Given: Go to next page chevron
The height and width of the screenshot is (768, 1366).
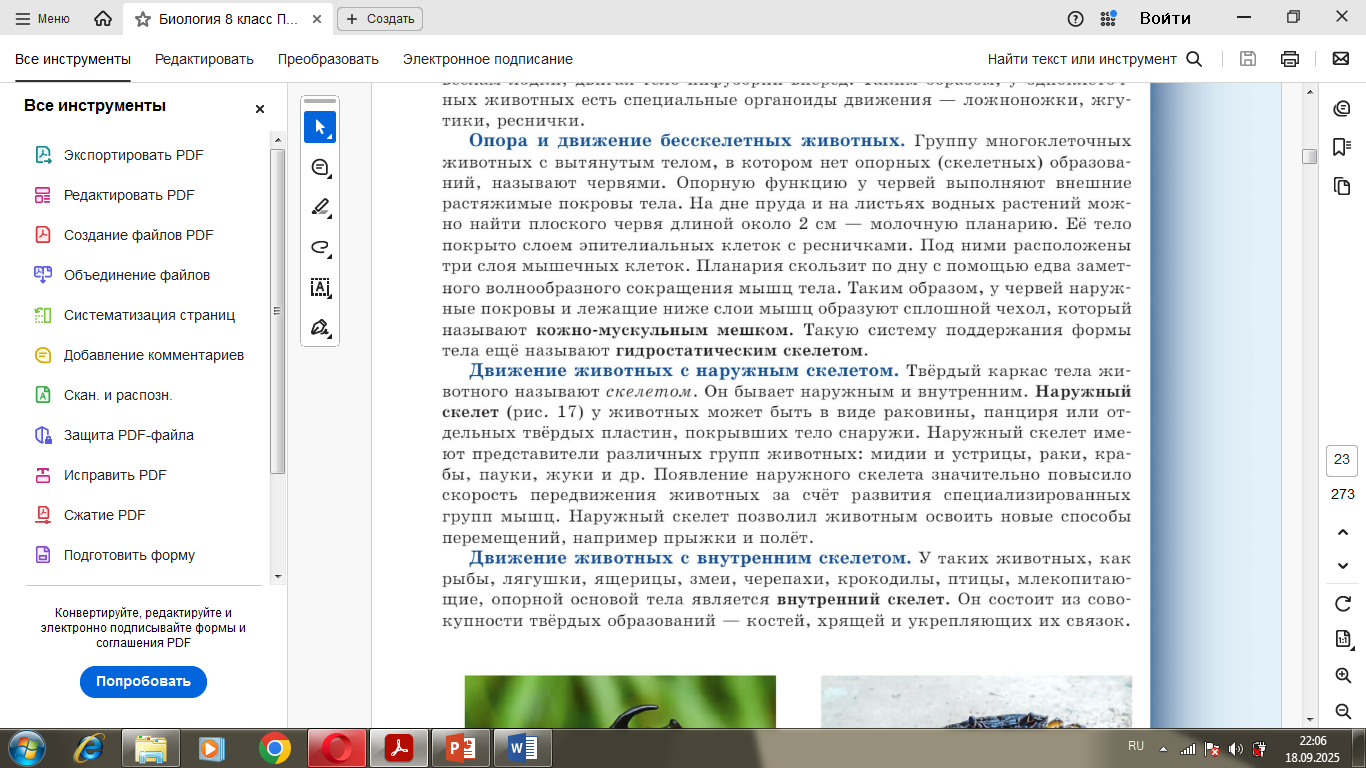Looking at the screenshot, I should (1343, 566).
